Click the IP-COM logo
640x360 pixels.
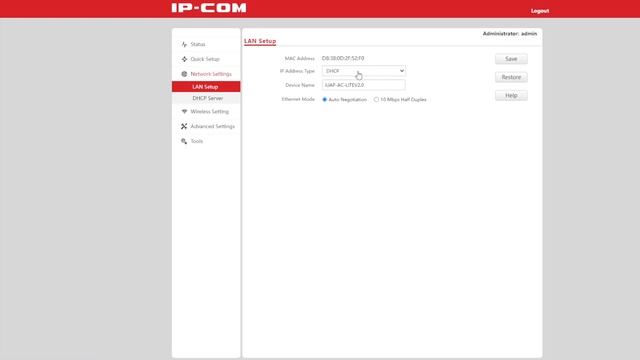[x=209, y=8]
